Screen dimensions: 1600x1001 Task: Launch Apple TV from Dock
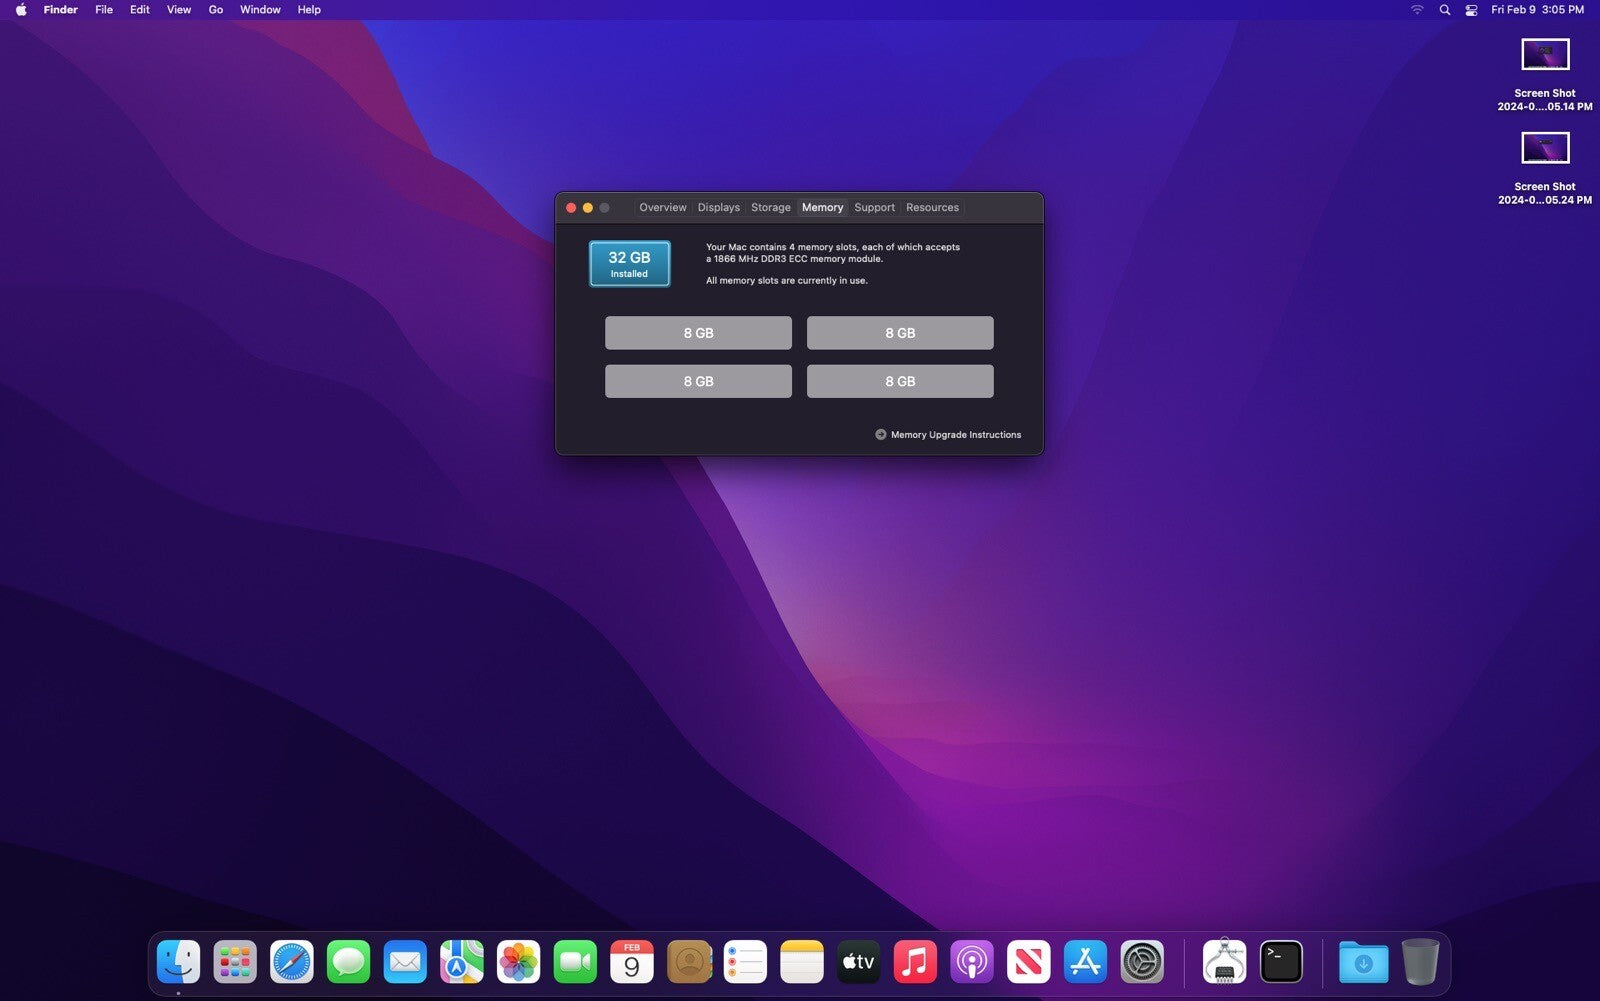(859, 962)
